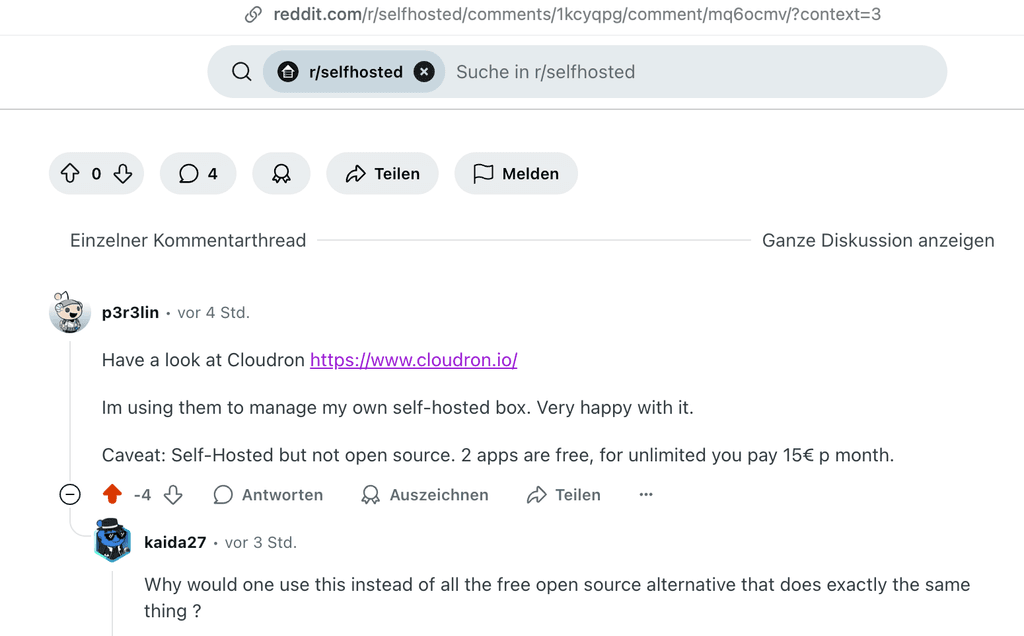Click Antworten to reply to comment
This screenshot has height=636, width=1024.
click(x=268, y=495)
